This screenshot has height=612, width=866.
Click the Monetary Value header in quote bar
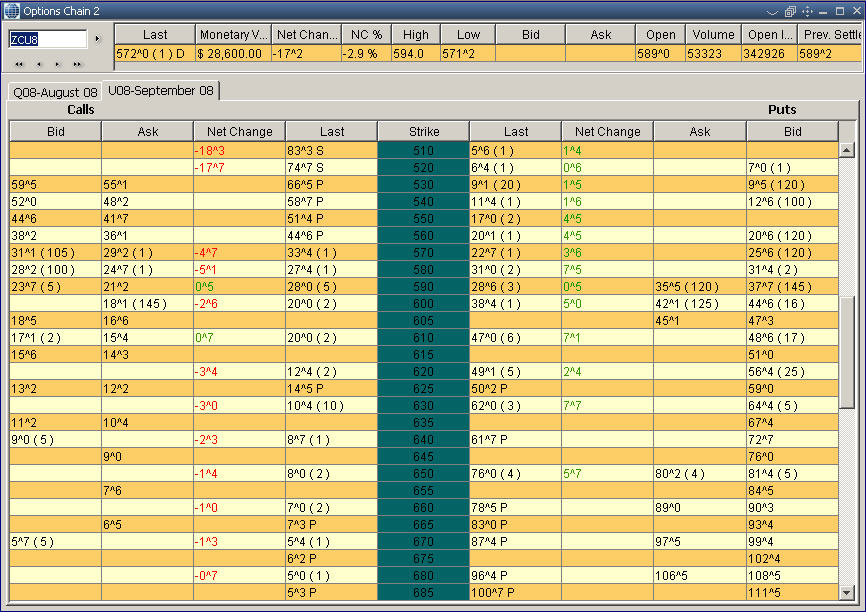pos(233,34)
